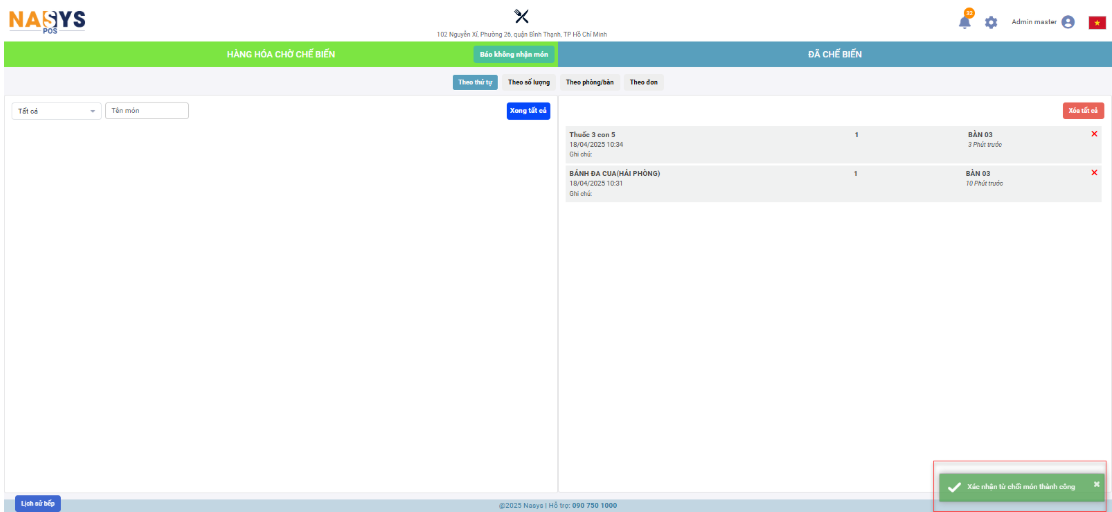Image resolution: width=1112 pixels, height=512 pixels.
Task: Open the settings gear
Action: (991, 22)
